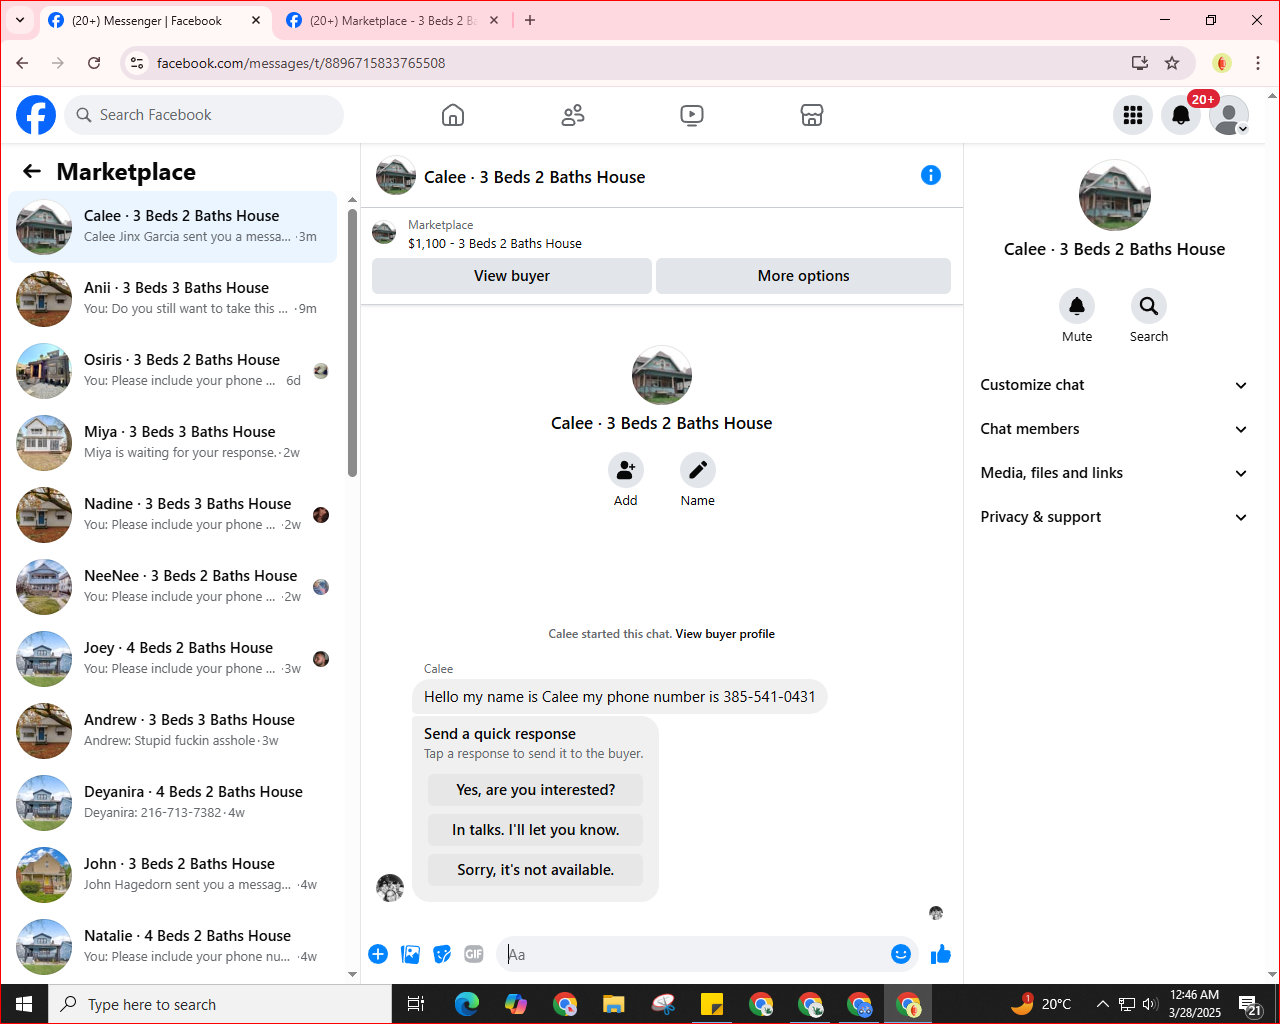
Task: Open the Facebook logo home link
Action: [36, 115]
